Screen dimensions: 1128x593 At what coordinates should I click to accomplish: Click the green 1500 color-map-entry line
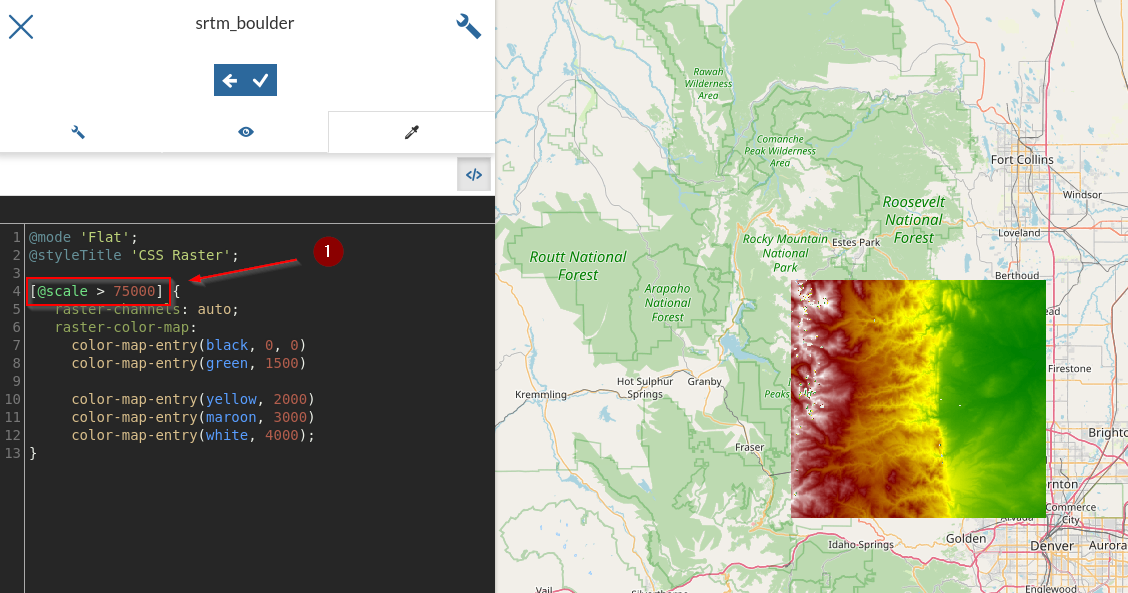tap(188, 363)
